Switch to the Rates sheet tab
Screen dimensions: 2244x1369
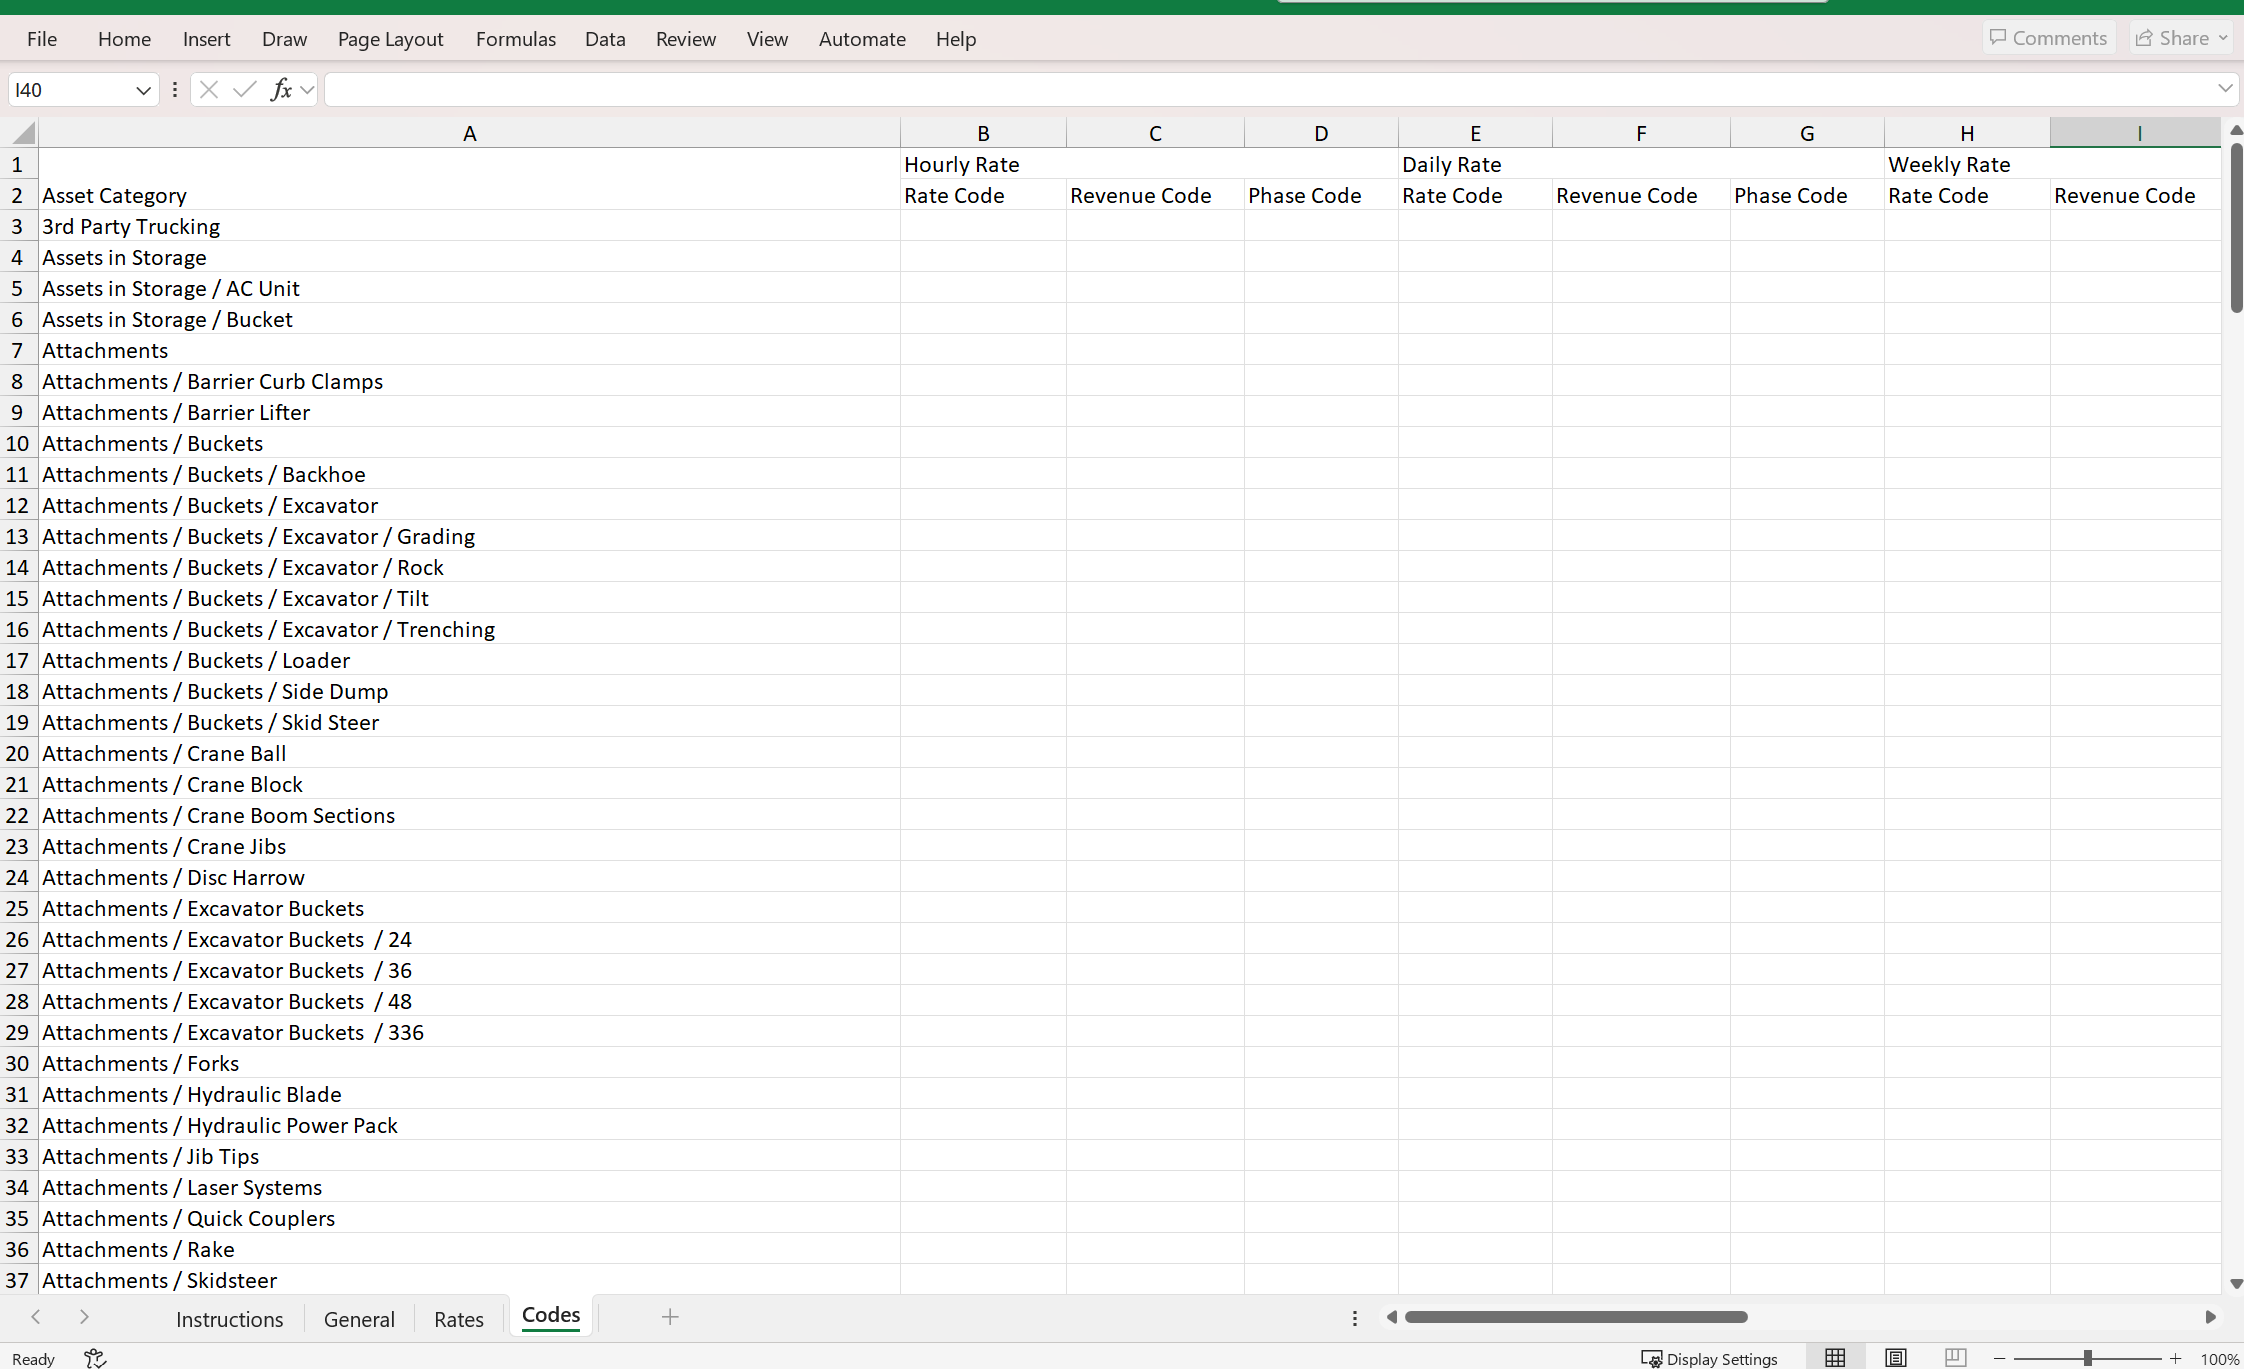[459, 1319]
